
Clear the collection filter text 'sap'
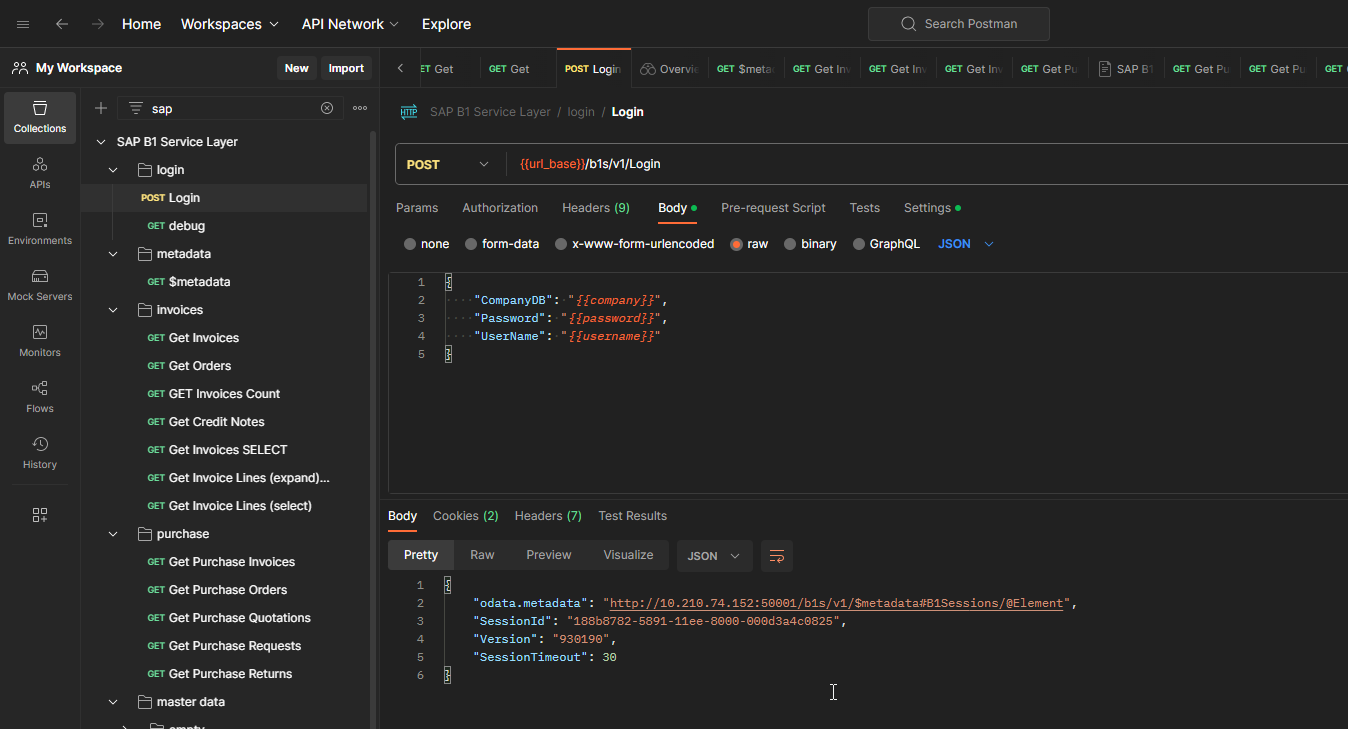pos(327,108)
